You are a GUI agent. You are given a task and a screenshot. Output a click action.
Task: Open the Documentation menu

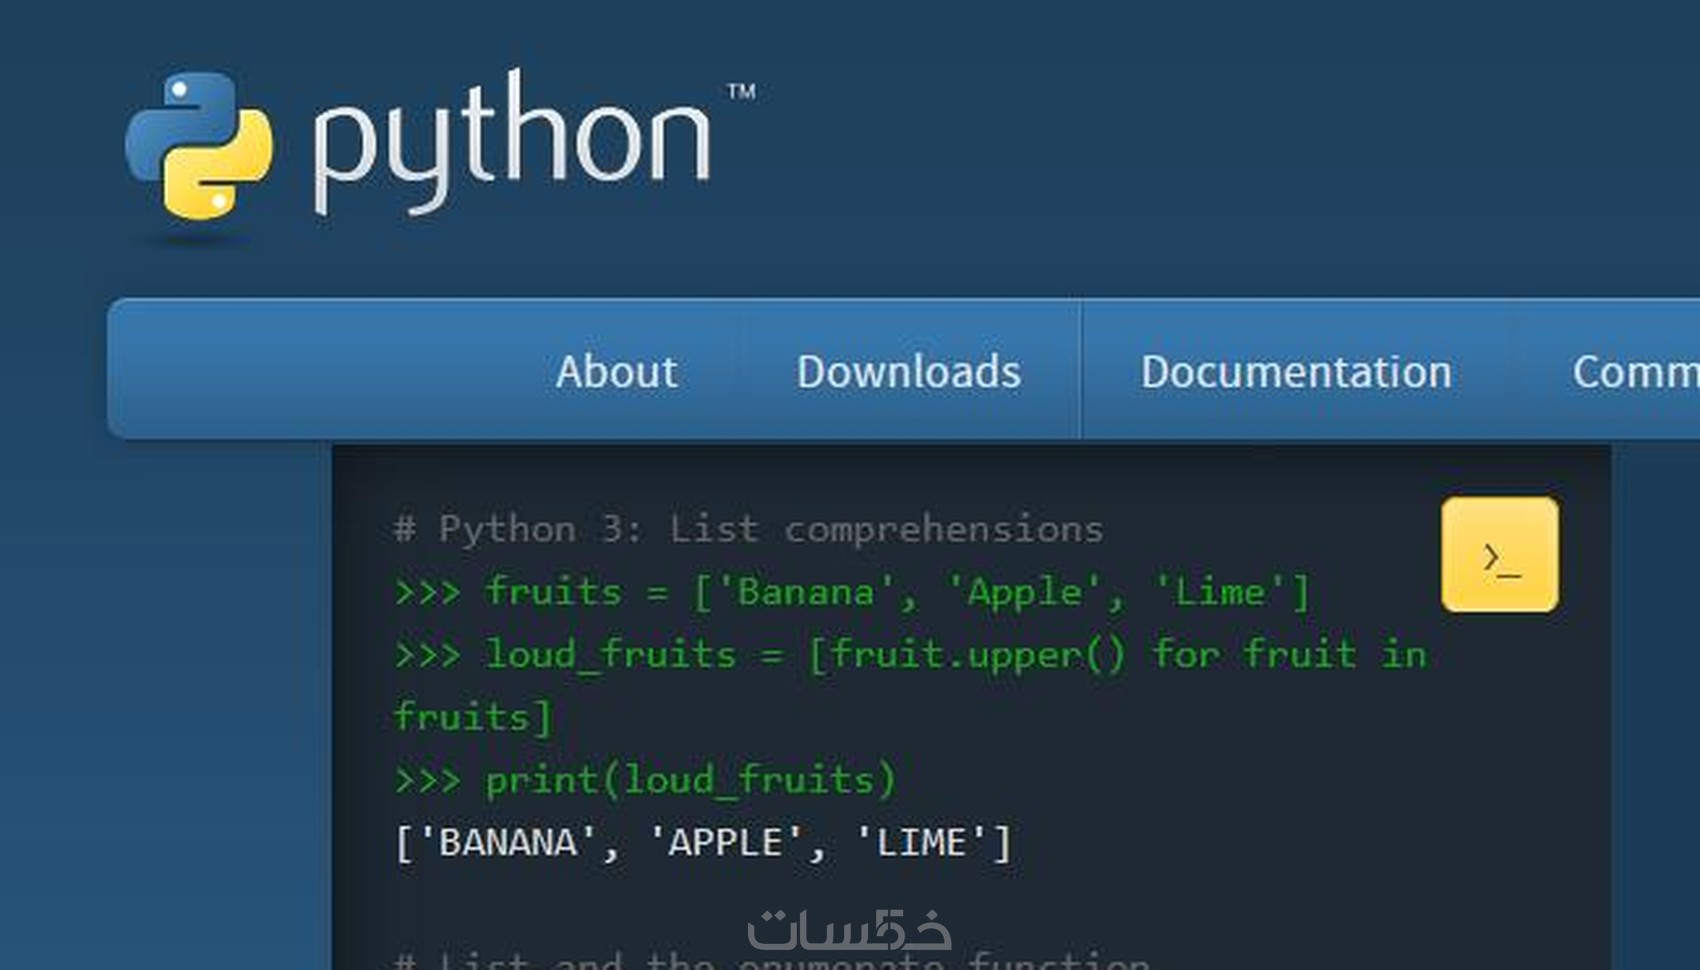(x=1296, y=372)
